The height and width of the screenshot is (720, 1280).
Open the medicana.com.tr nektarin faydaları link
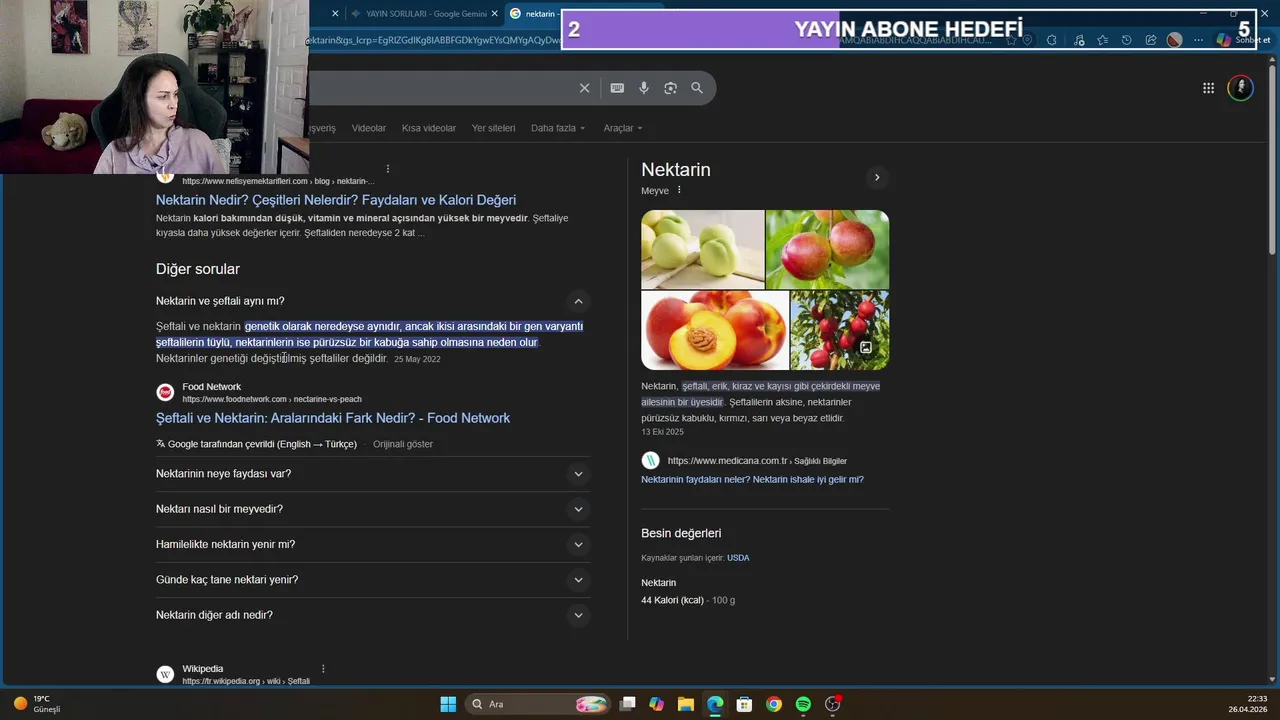[x=752, y=480]
